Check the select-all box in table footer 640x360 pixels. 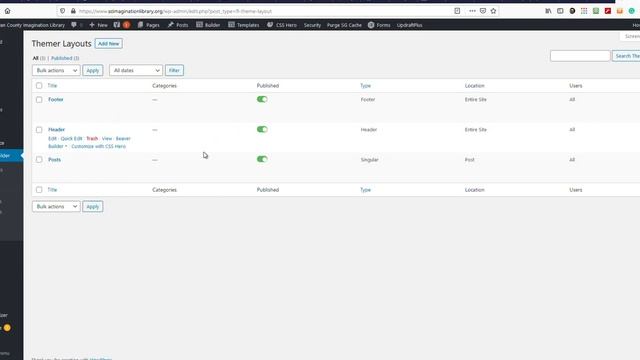(39, 190)
